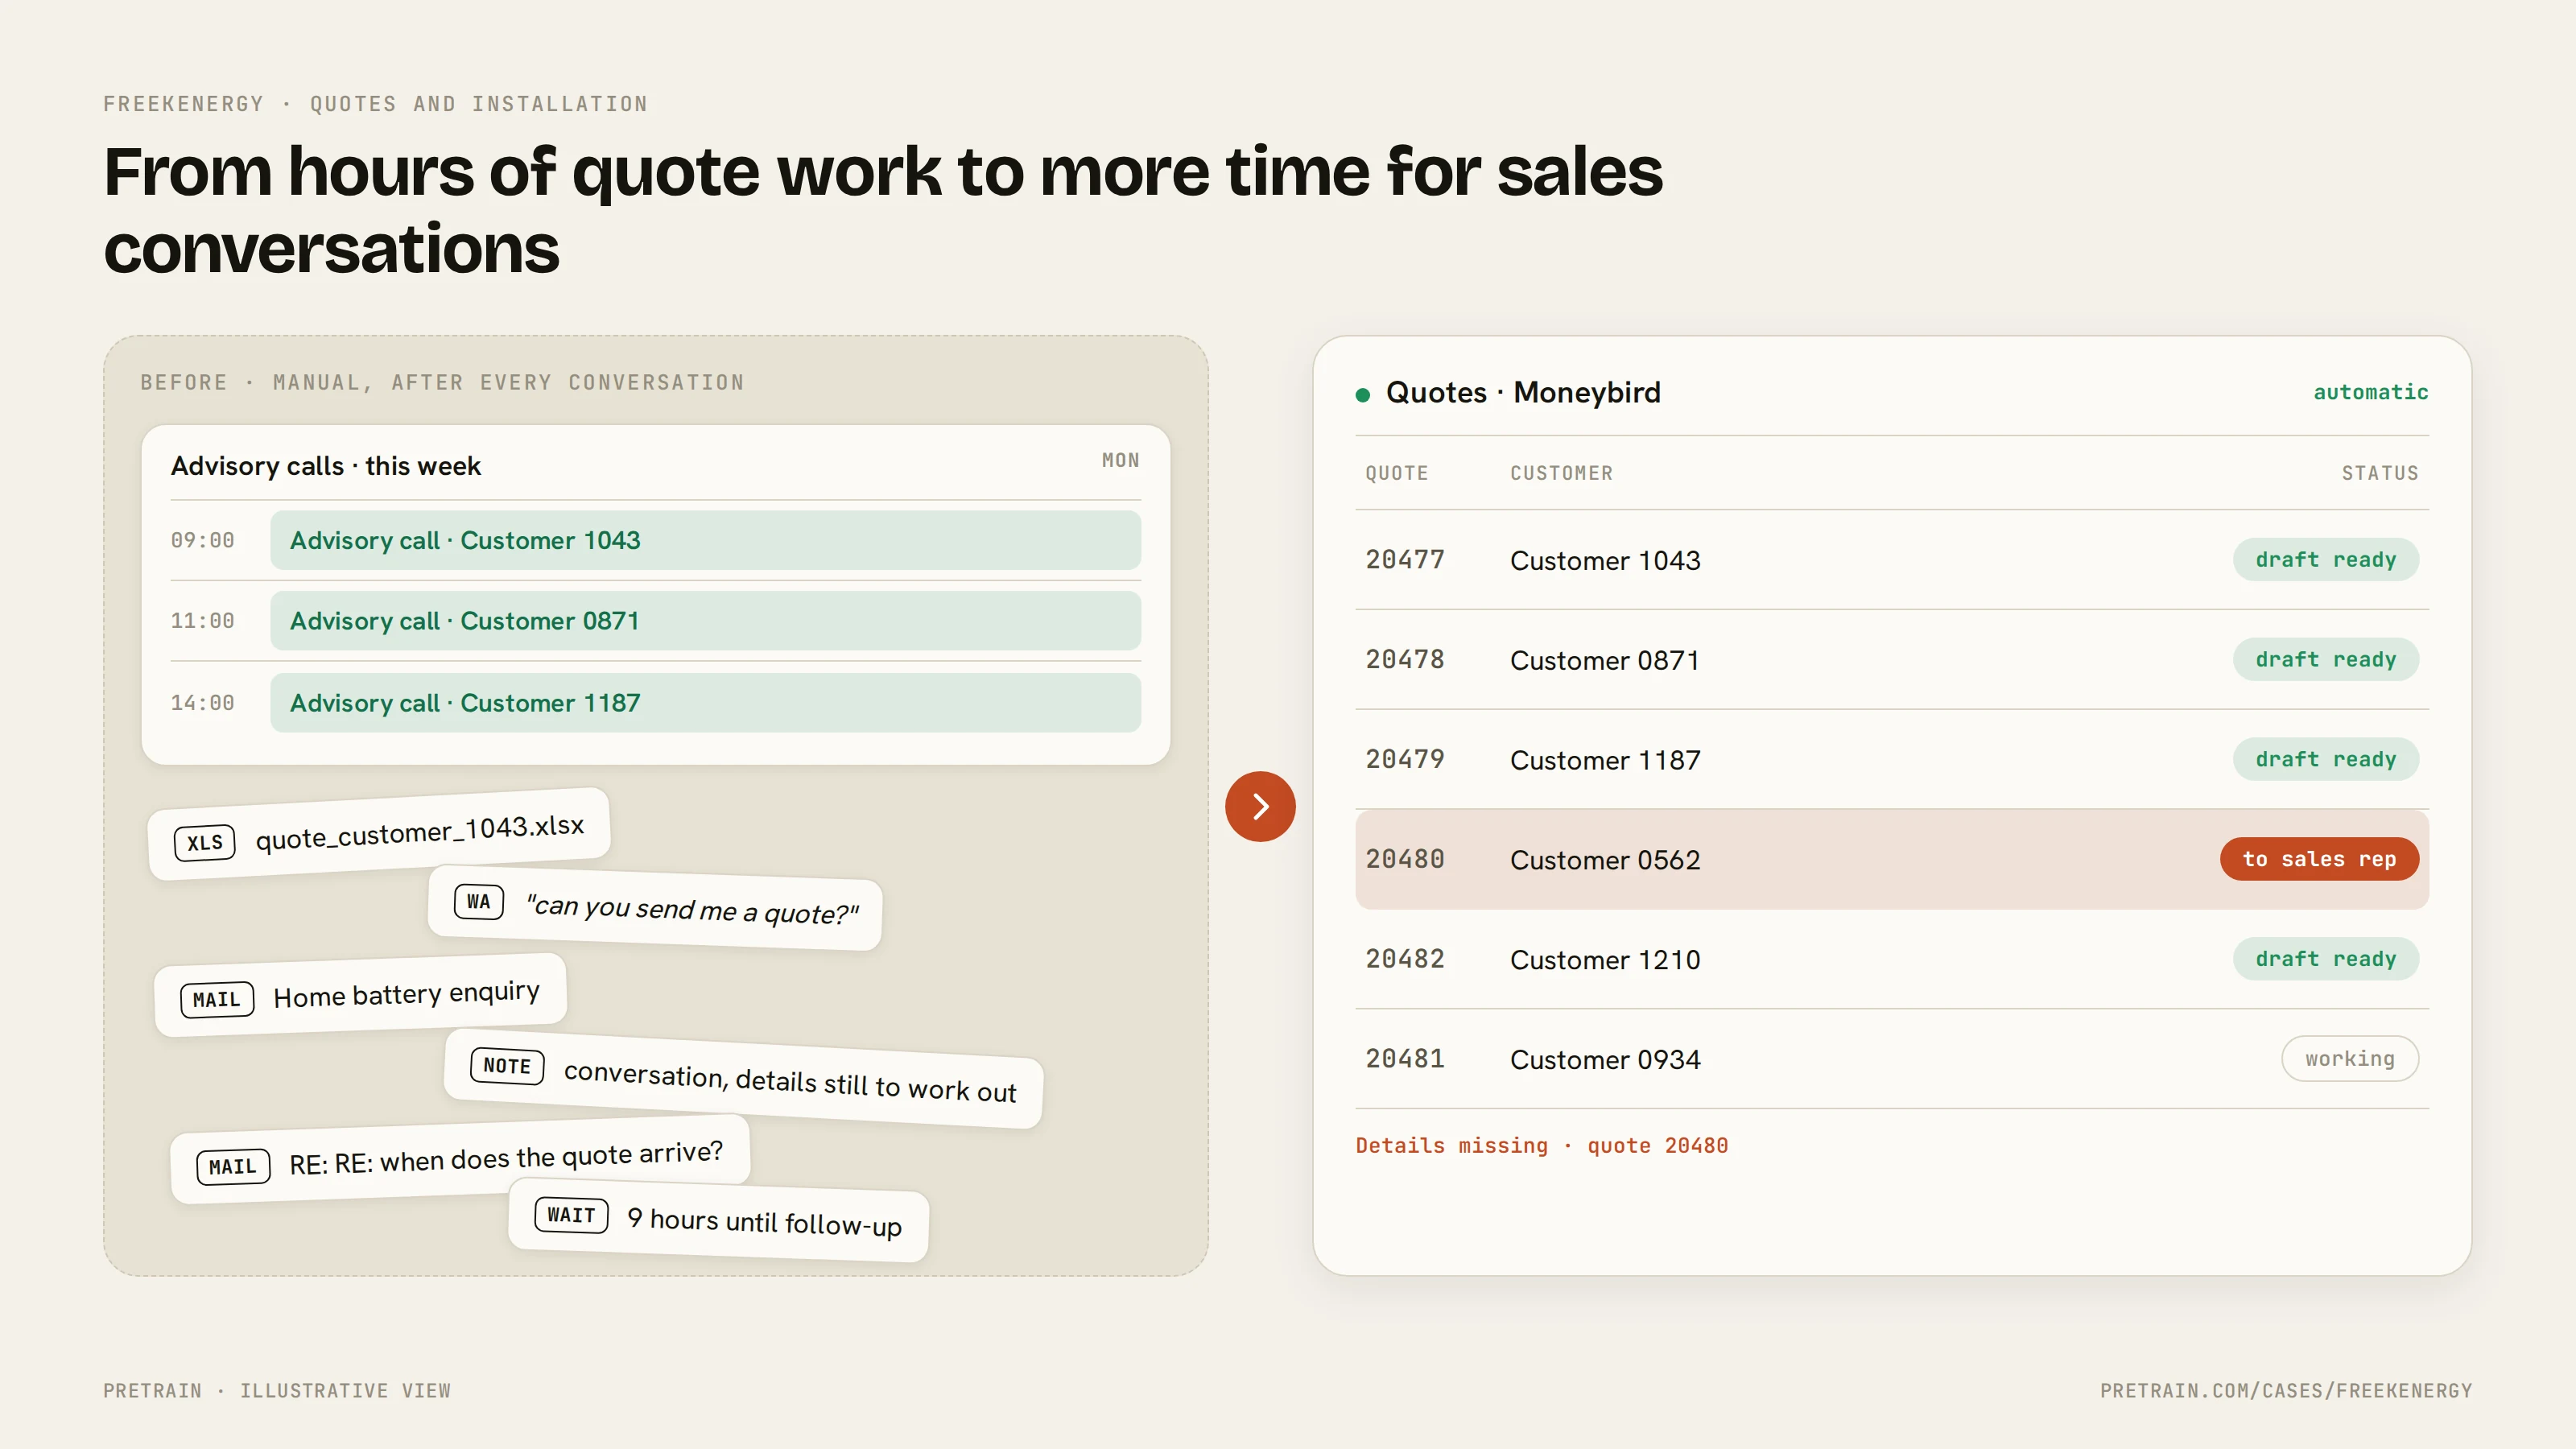Select quote number 20482
The height and width of the screenshot is (1449, 2576).
[x=1405, y=959]
